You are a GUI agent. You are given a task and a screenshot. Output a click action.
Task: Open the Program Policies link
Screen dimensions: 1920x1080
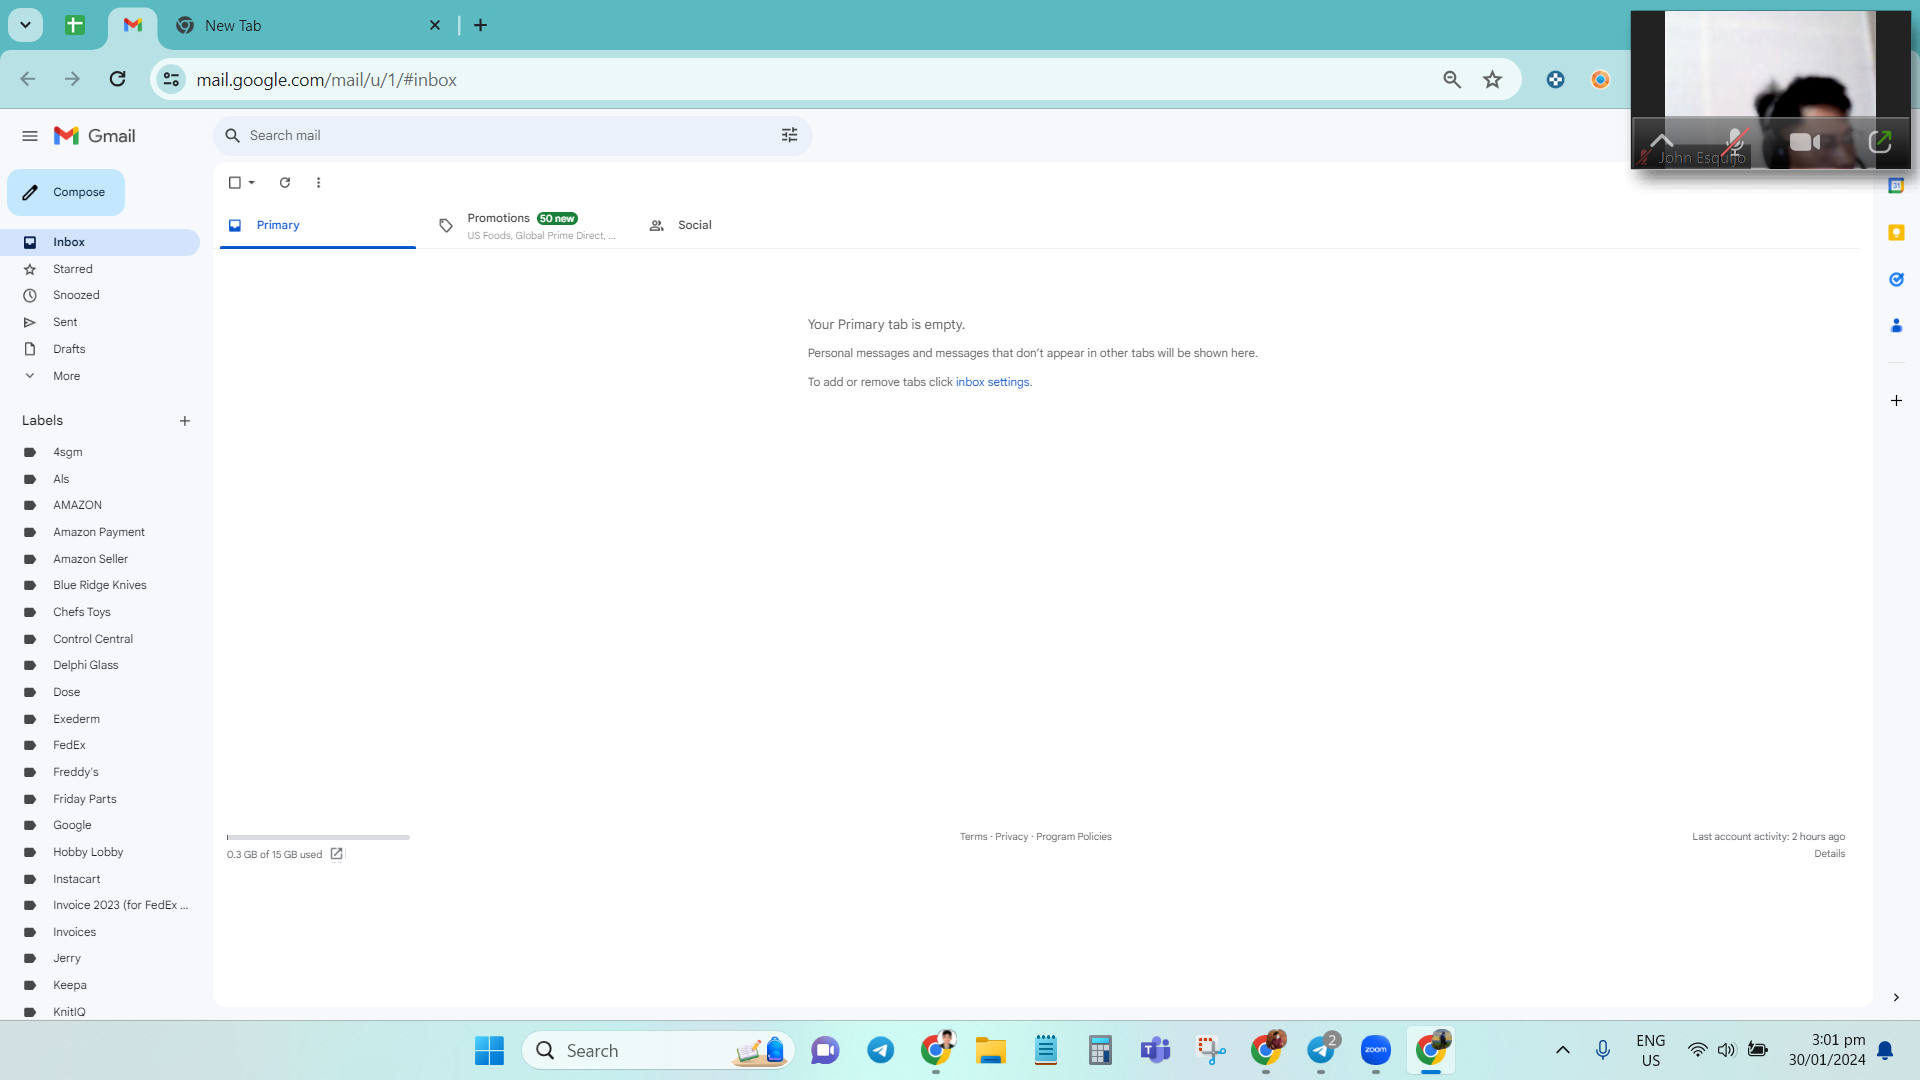[x=1073, y=837]
